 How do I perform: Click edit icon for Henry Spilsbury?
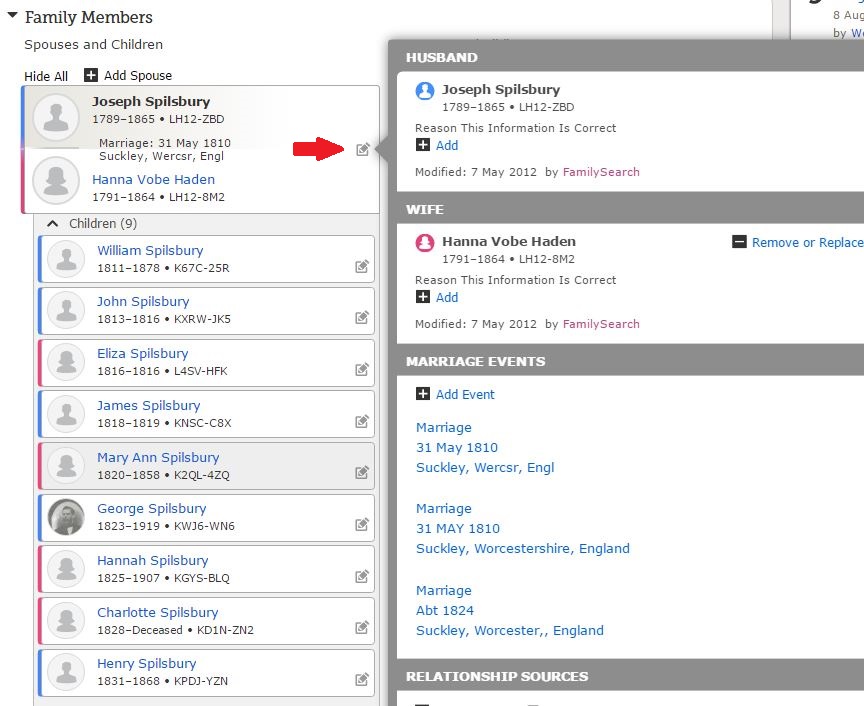[x=362, y=680]
